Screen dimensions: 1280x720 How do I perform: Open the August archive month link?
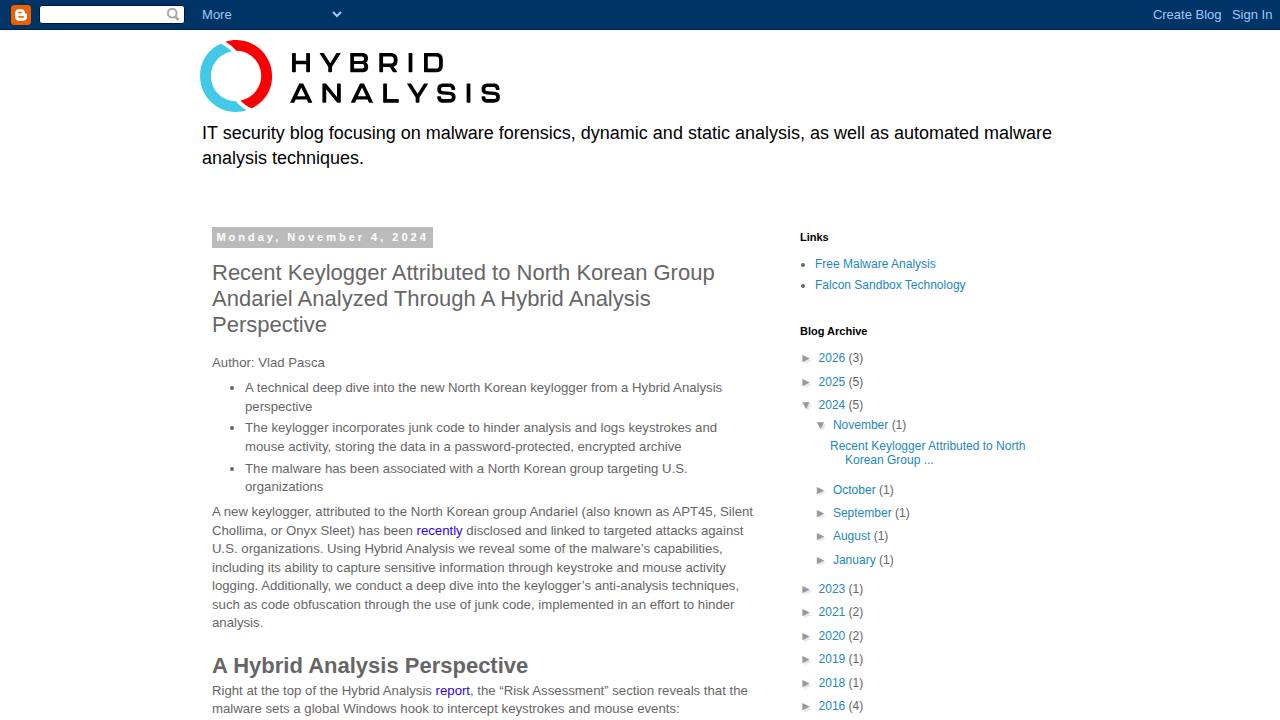click(x=852, y=536)
